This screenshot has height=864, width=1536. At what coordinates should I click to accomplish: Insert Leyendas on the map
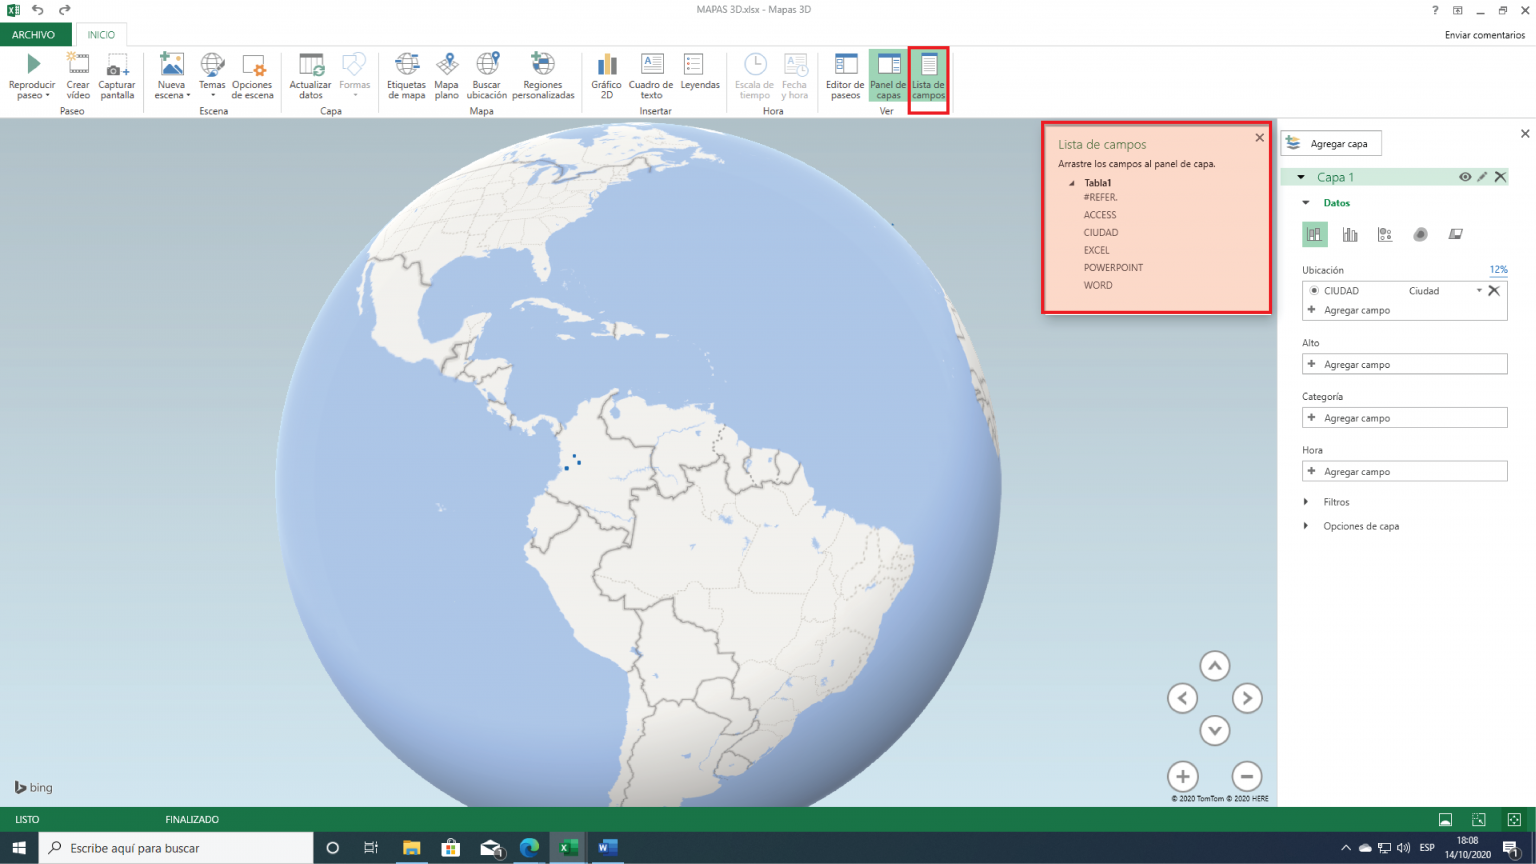tap(700, 75)
